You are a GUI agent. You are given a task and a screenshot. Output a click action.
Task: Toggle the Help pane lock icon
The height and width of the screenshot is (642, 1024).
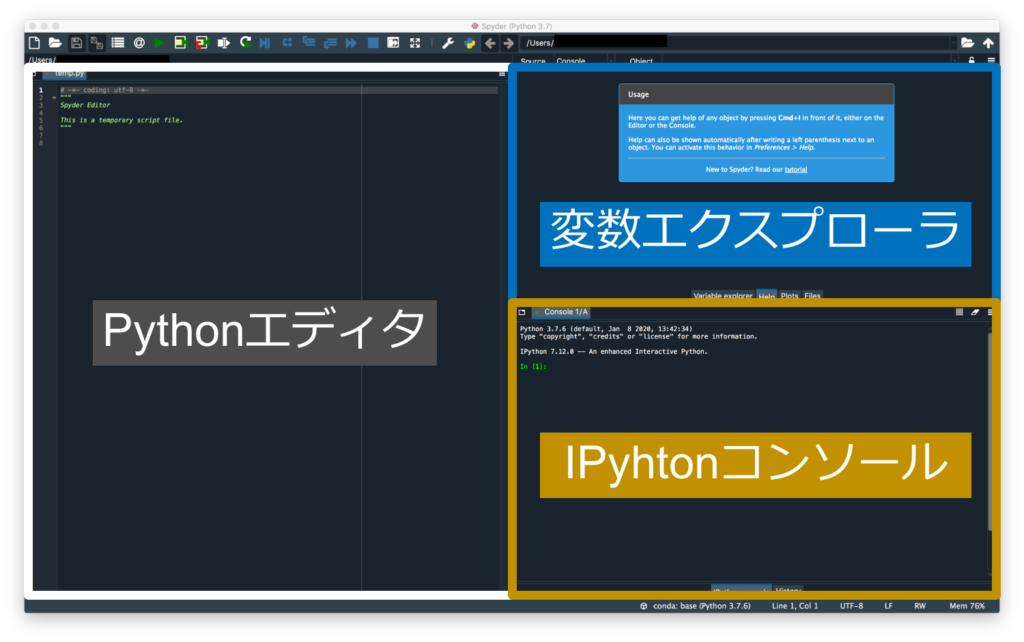click(x=972, y=60)
